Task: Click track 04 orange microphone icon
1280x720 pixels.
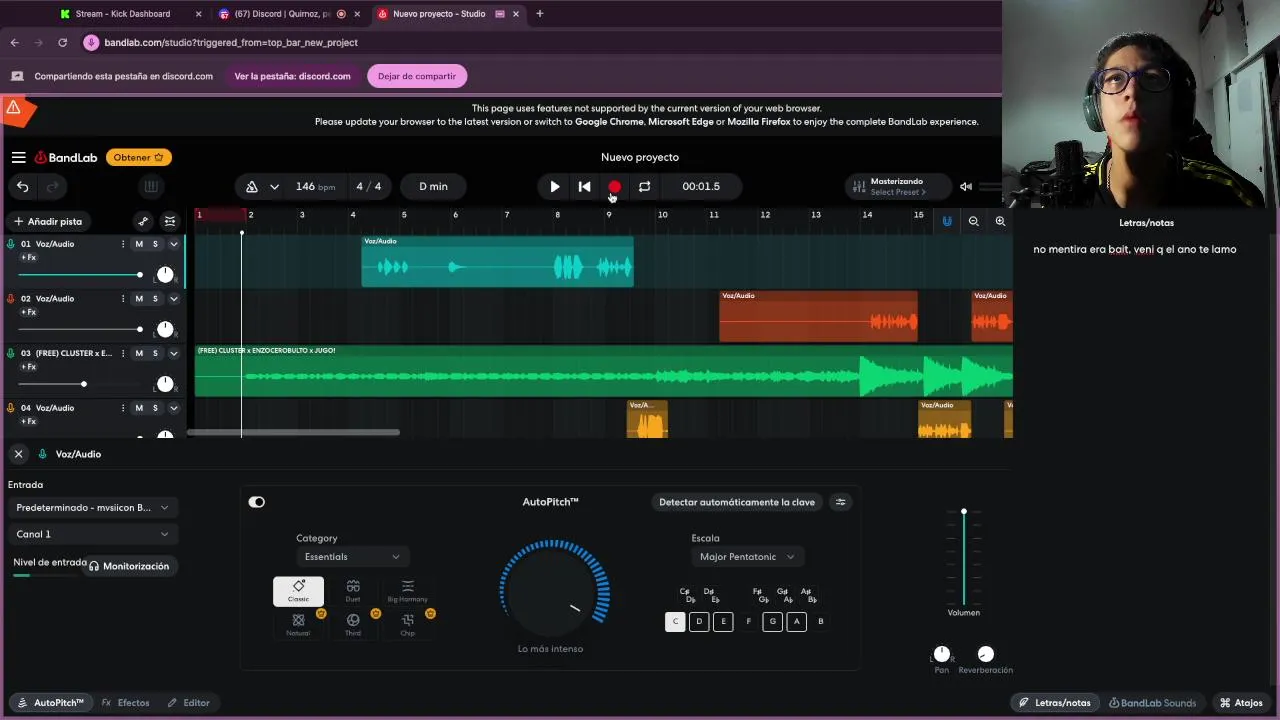Action: click(11, 408)
